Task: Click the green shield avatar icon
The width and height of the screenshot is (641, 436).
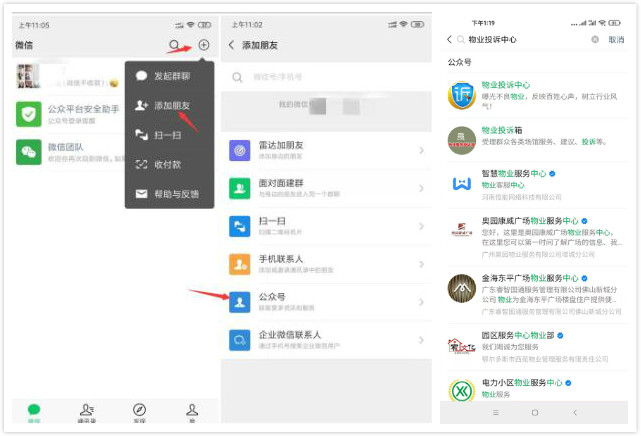Action: point(29,114)
